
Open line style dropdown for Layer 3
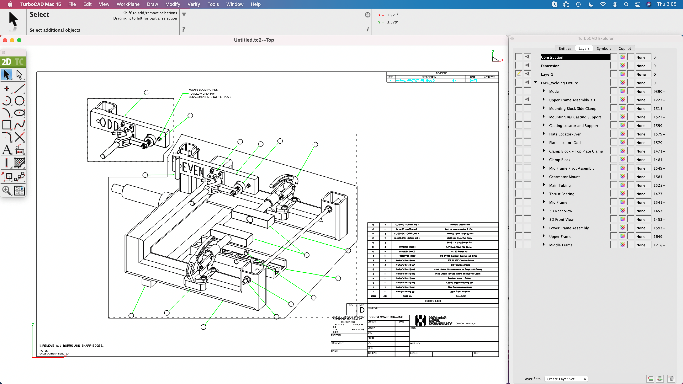[642, 74]
